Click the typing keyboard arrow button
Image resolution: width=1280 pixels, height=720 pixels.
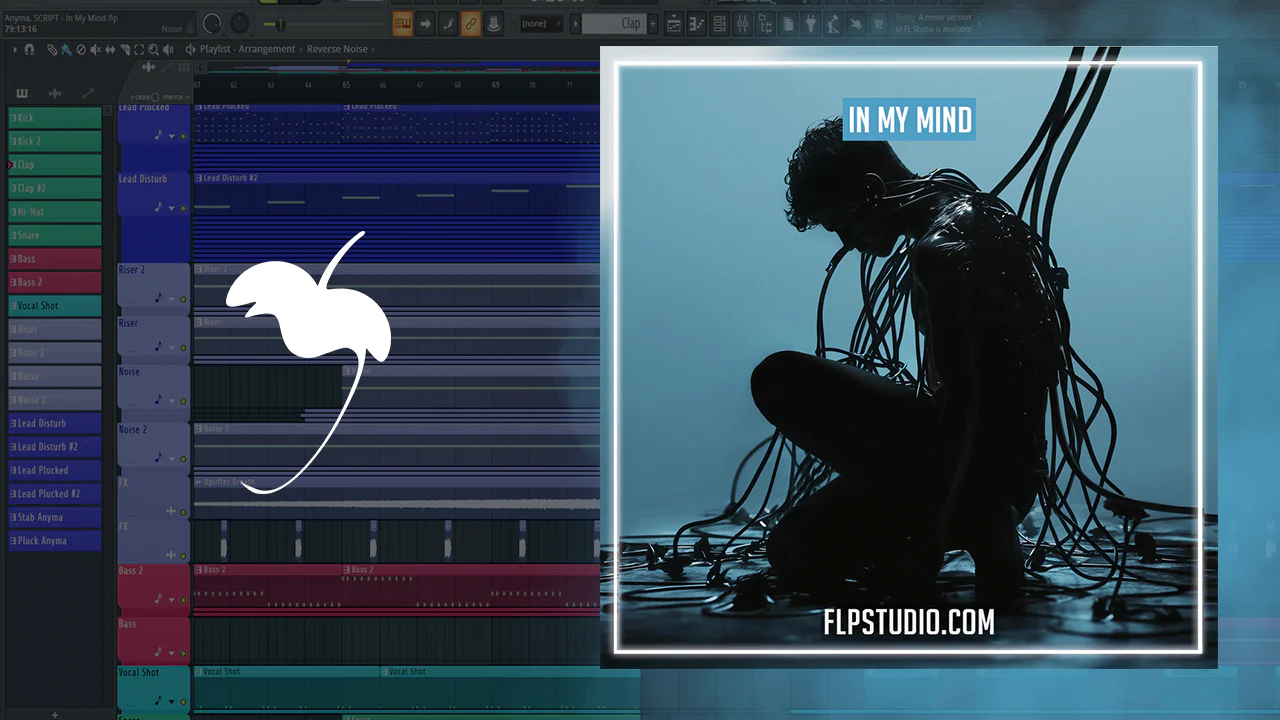click(x=426, y=24)
